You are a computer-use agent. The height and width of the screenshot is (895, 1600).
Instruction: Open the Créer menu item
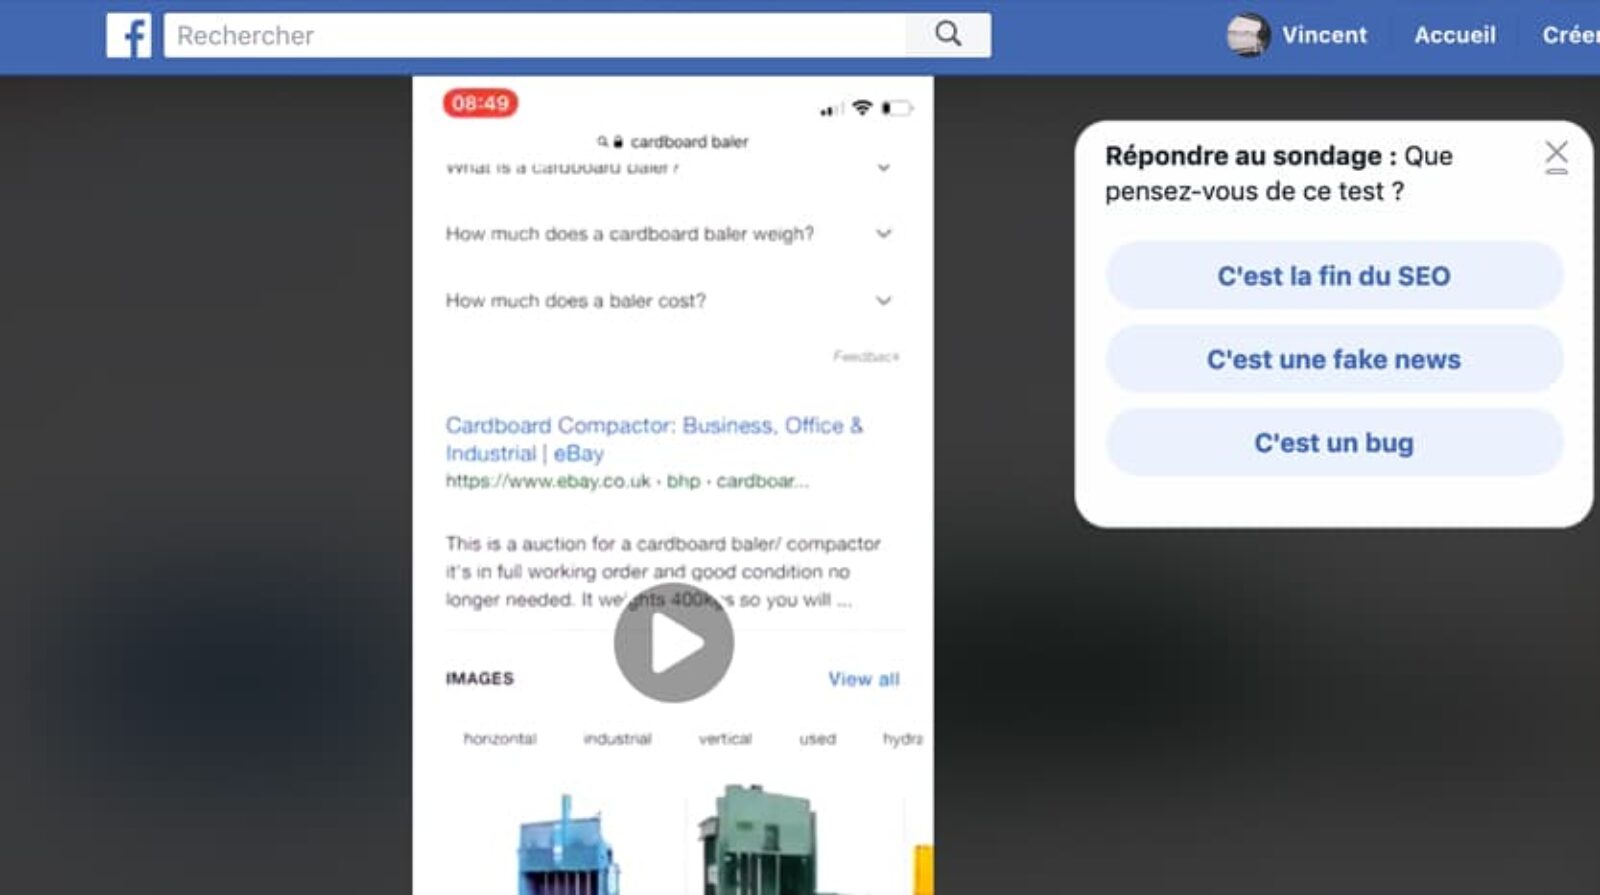(x=1570, y=35)
